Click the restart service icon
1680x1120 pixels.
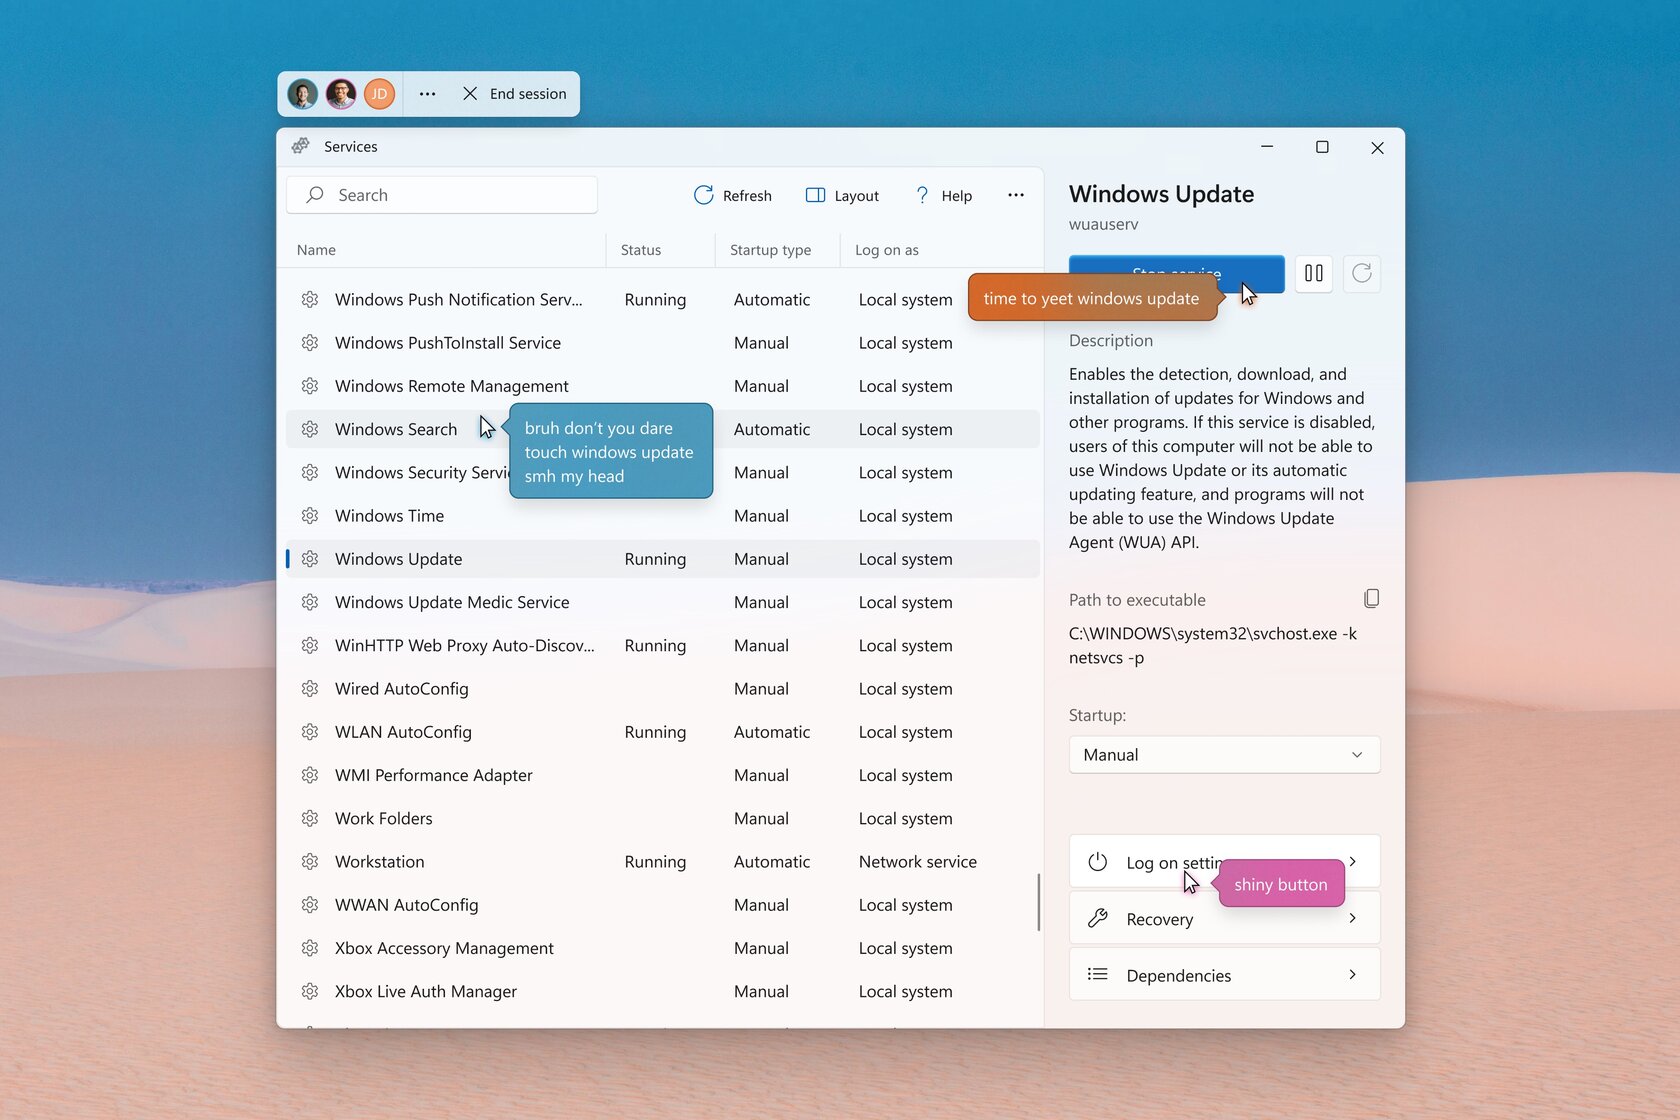coord(1362,273)
